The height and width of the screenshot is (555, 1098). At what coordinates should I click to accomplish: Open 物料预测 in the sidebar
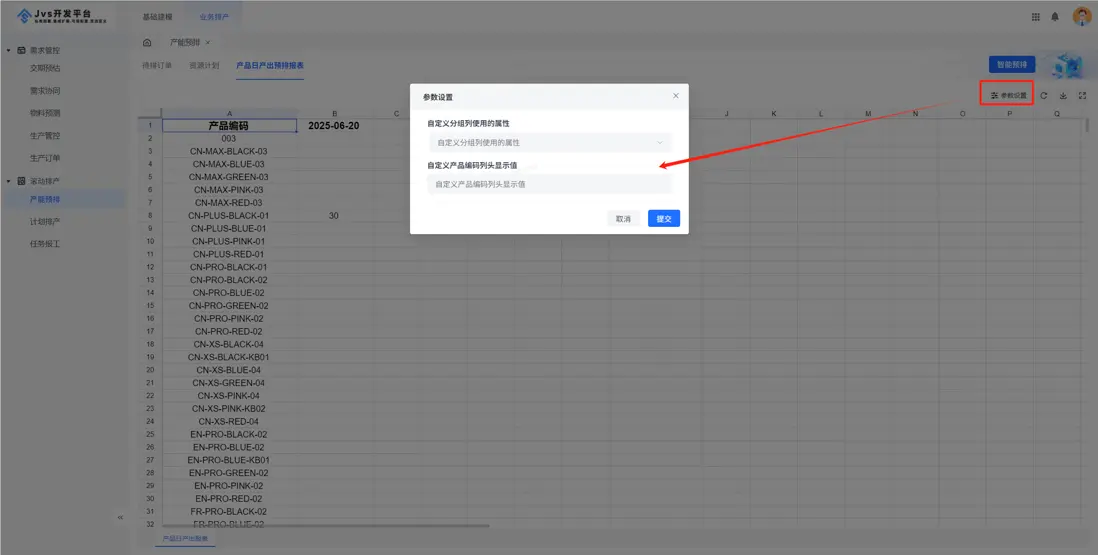coord(45,113)
